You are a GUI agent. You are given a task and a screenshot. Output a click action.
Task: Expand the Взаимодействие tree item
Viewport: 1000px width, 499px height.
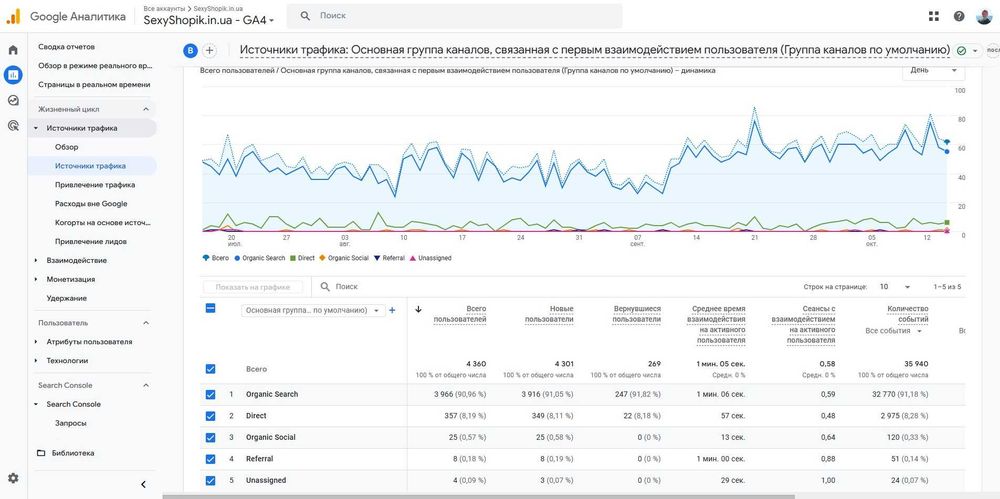click(x=36, y=260)
